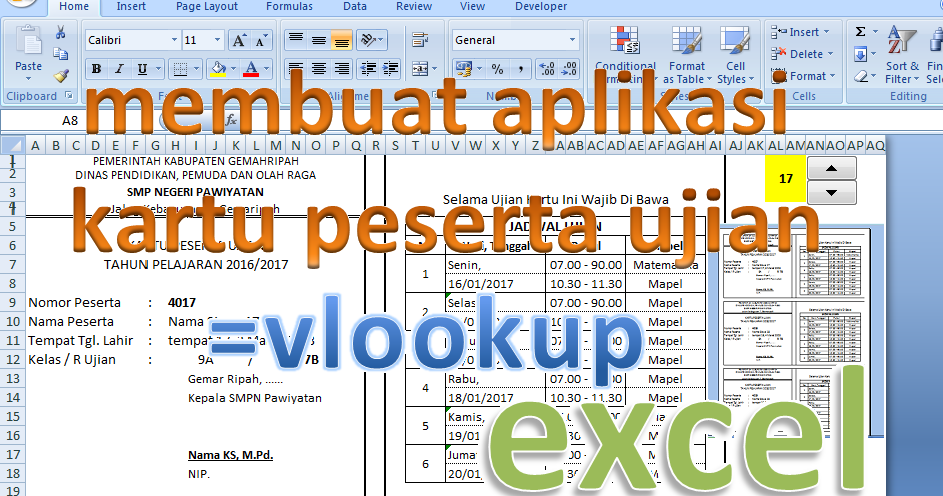Apply Comma Style
This screenshot has width=943, height=496.
tap(521, 69)
